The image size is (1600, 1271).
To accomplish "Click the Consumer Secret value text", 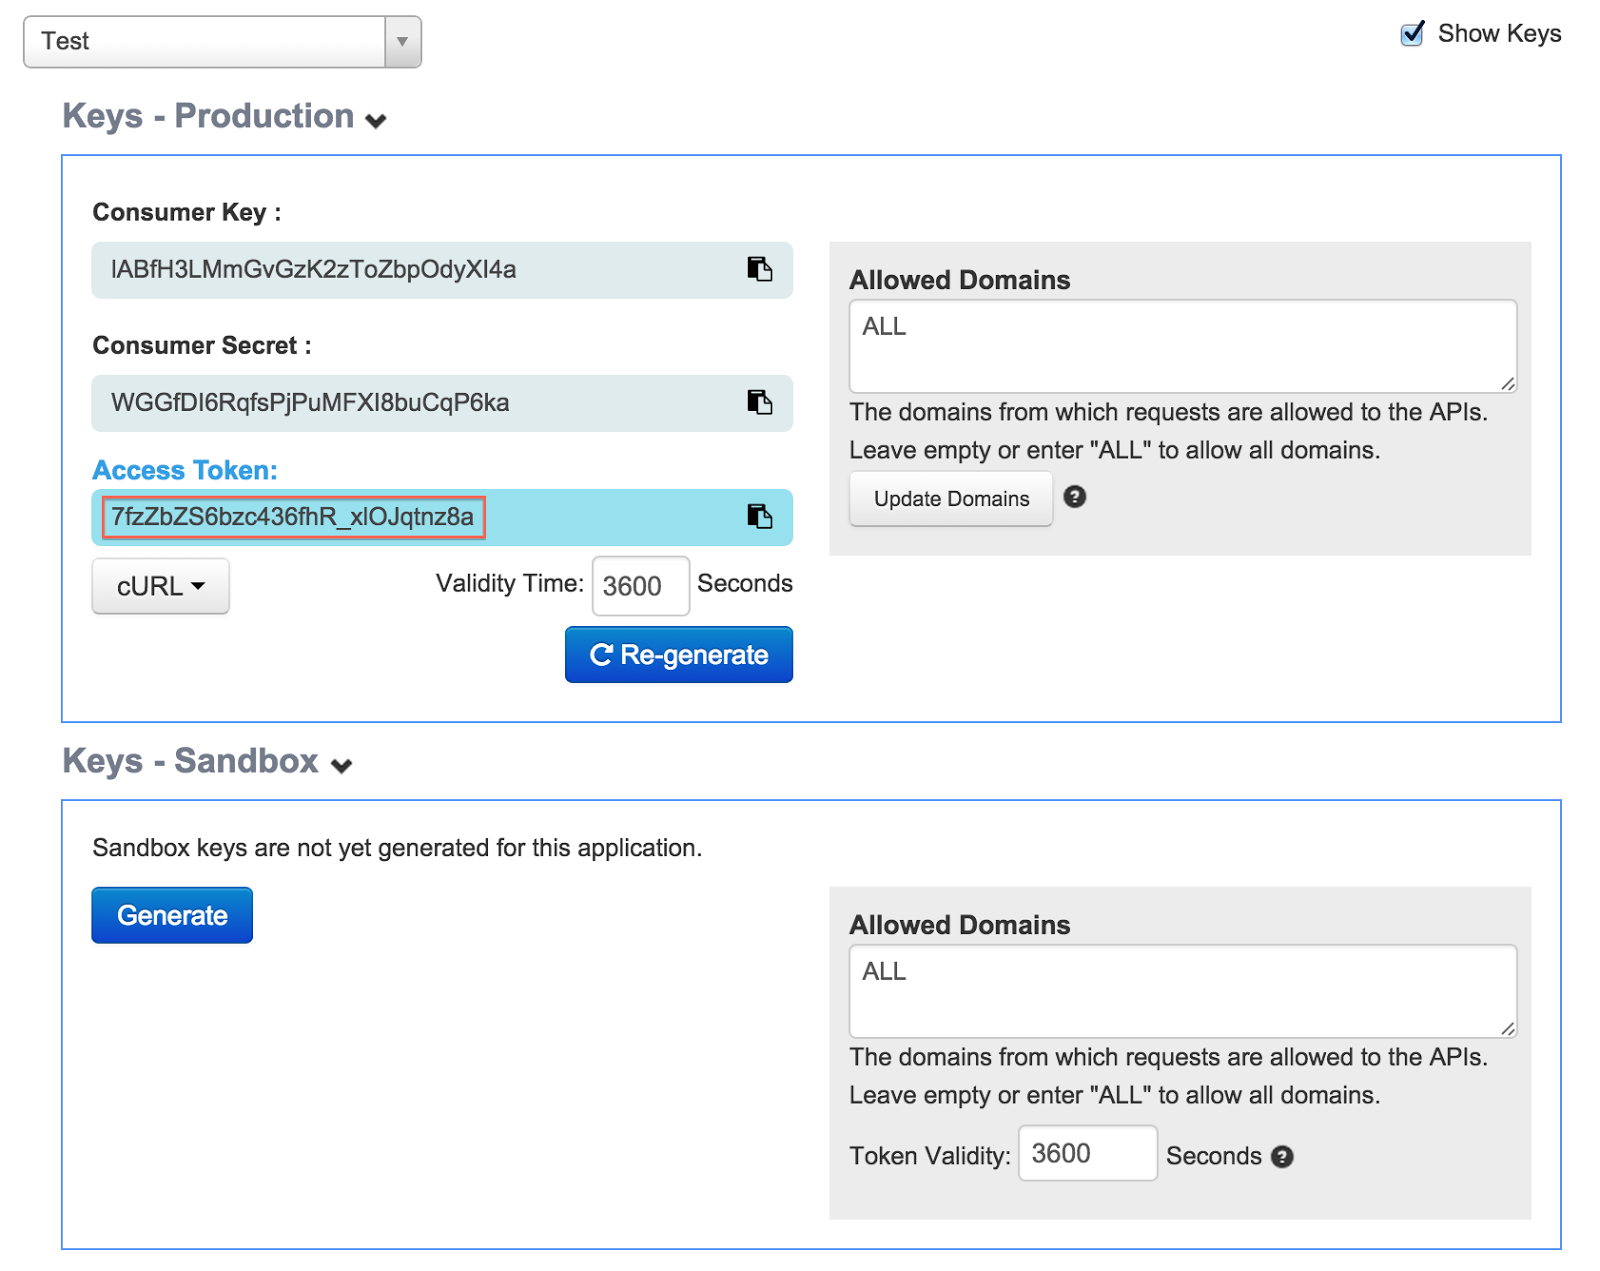I will point(310,403).
